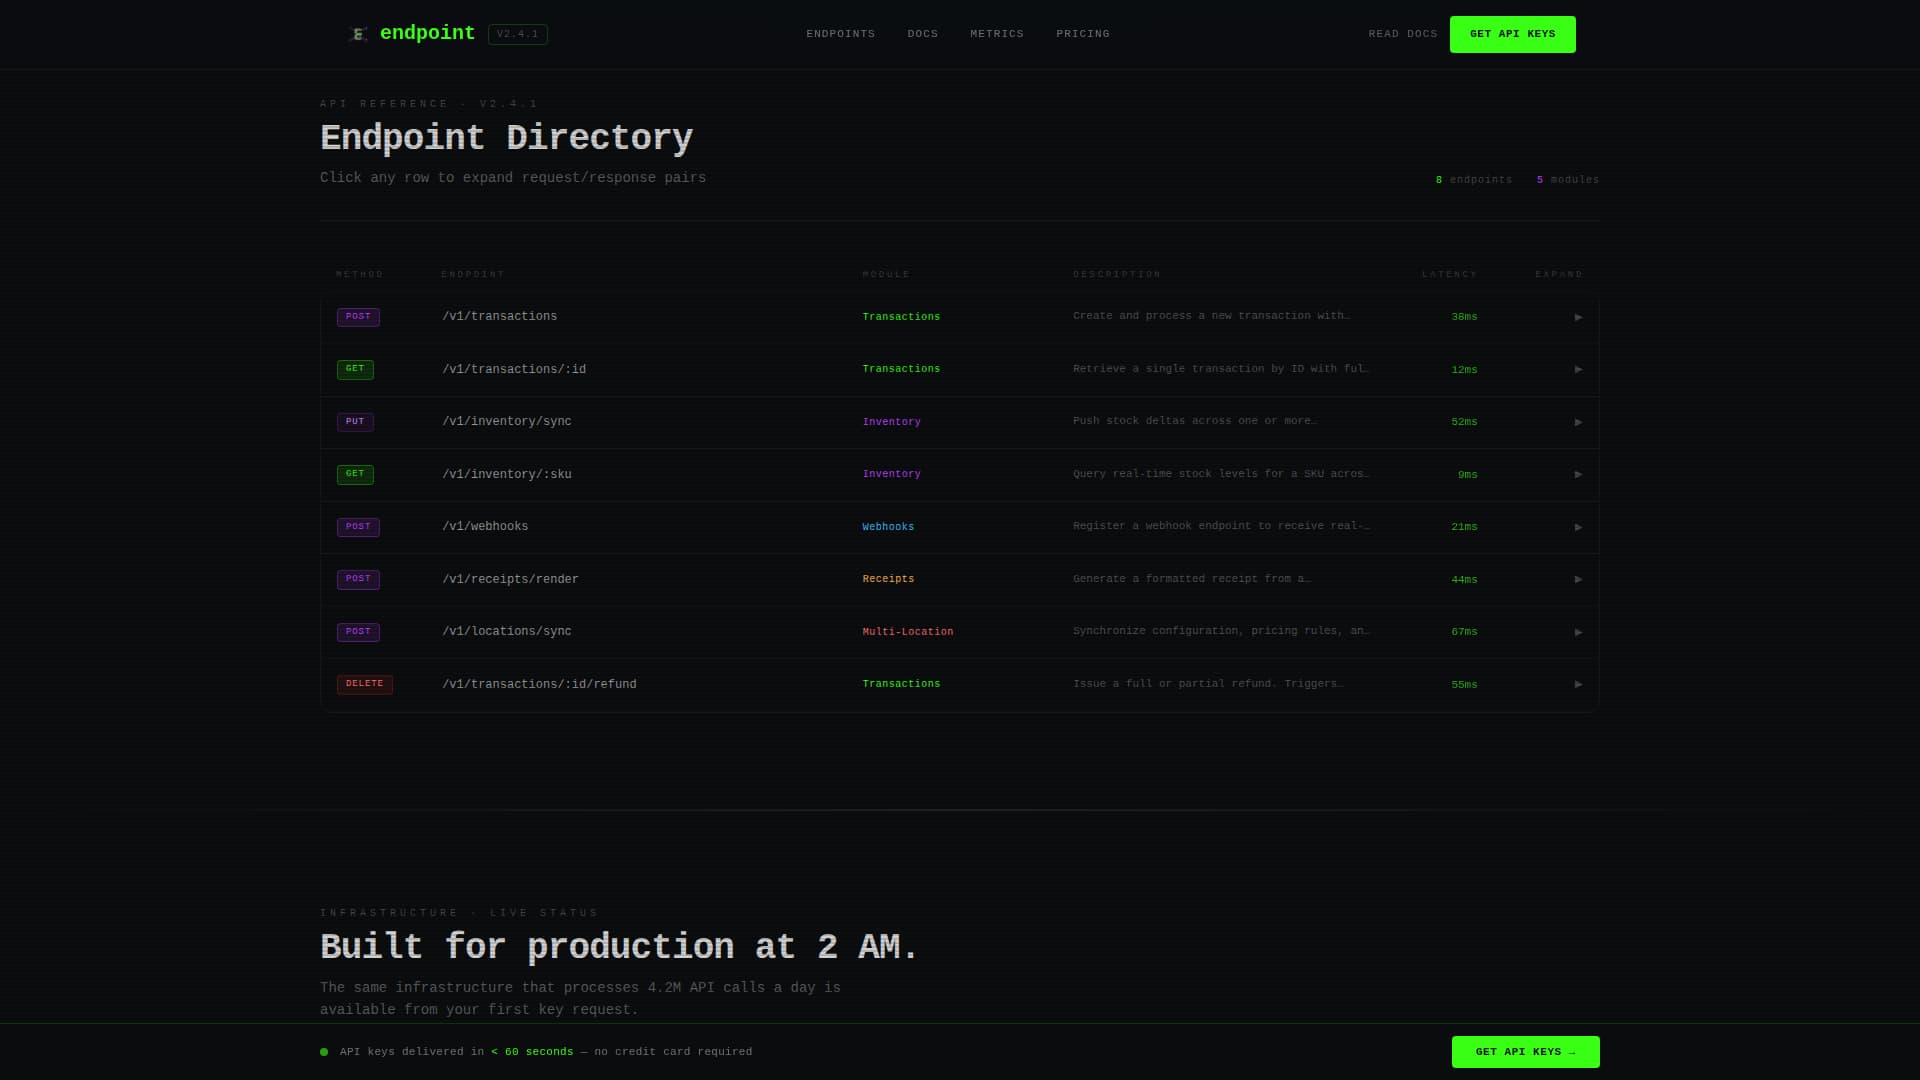Viewport: 1920px width, 1080px height.
Task: Click the 52ms latency value
Action: tap(1464, 422)
